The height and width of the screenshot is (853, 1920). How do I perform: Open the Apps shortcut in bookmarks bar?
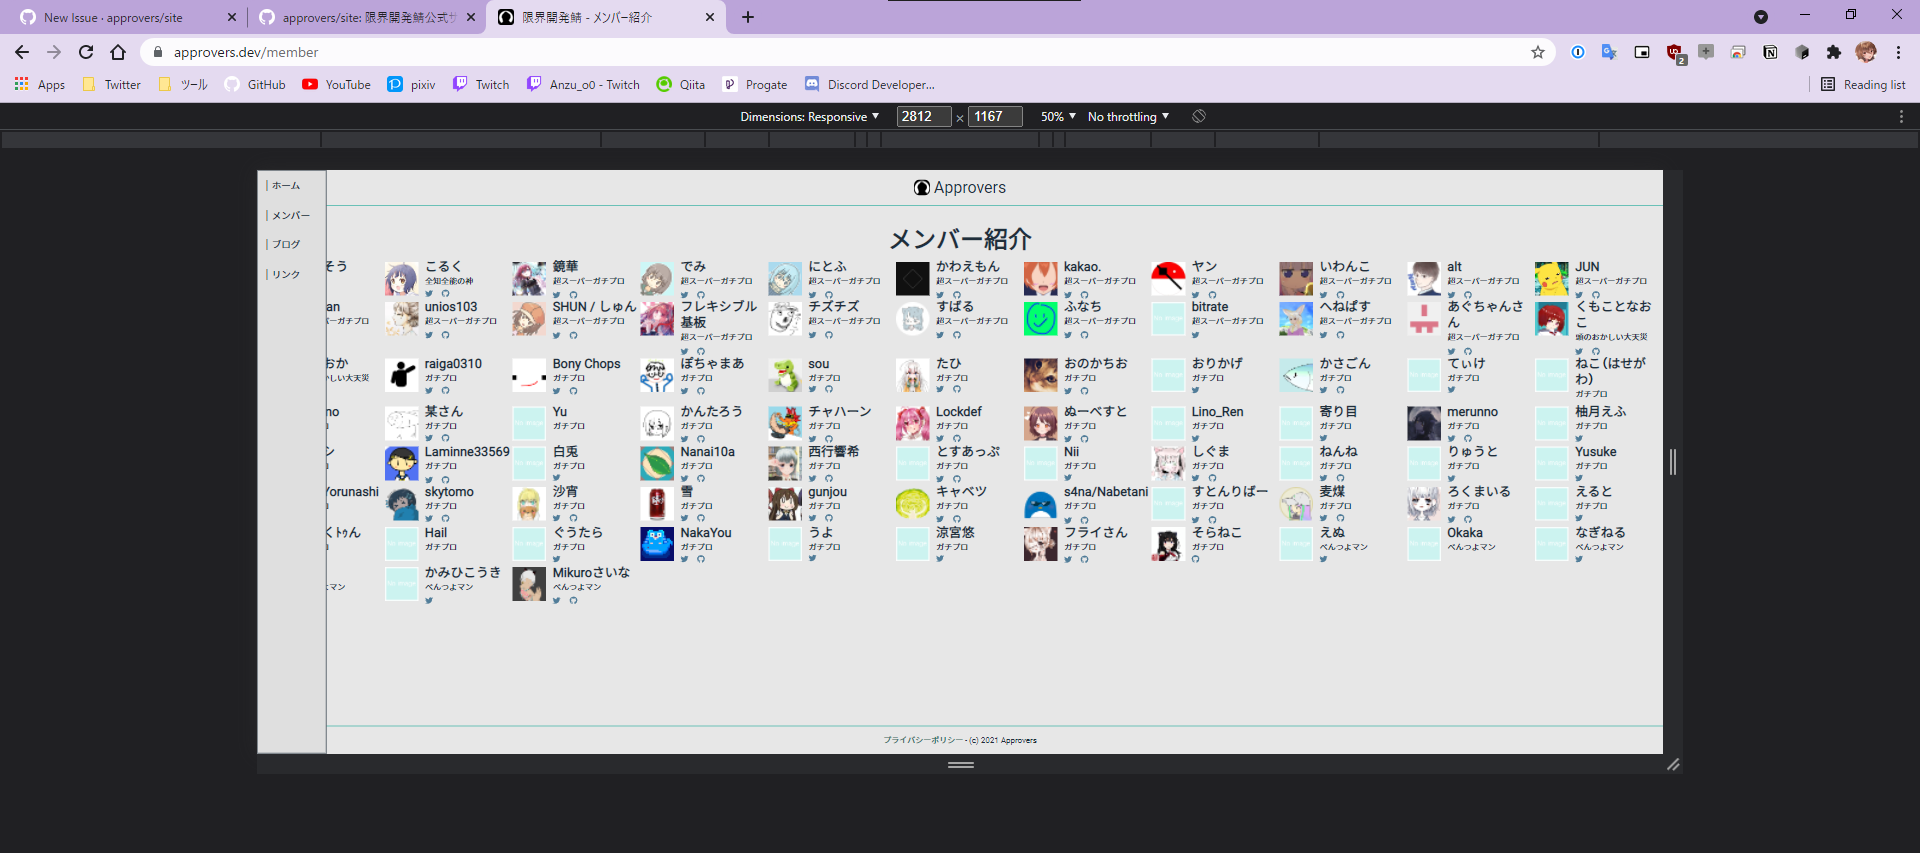(x=40, y=85)
